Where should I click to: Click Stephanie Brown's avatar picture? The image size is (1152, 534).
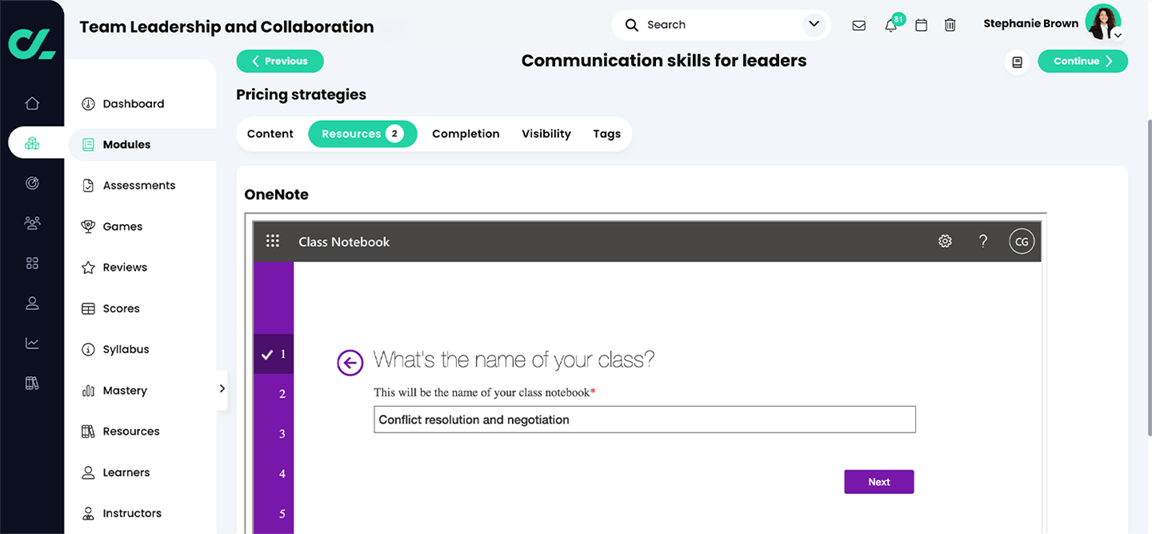1102,22
